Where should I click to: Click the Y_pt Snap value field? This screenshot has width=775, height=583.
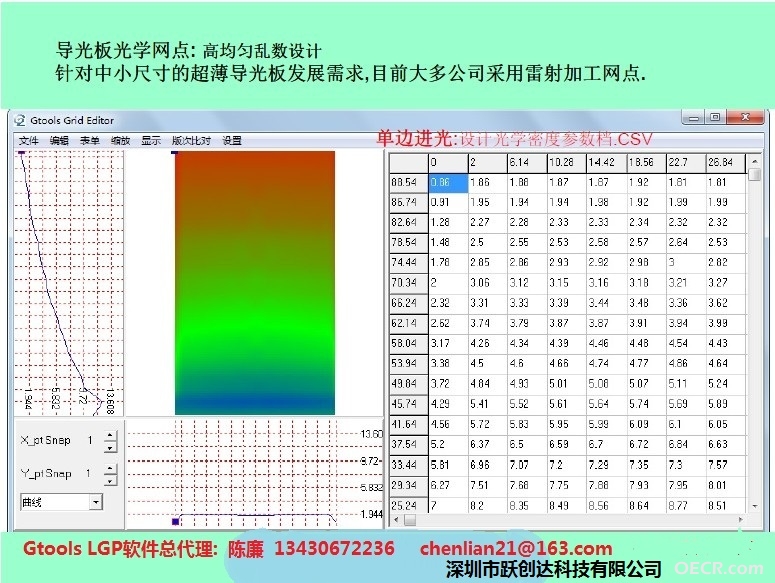[90, 473]
